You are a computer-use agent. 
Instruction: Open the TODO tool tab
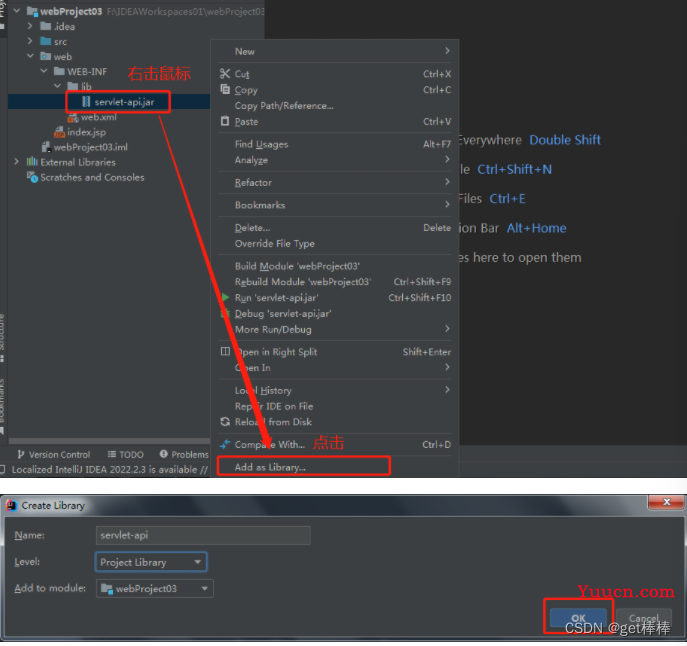126,454
